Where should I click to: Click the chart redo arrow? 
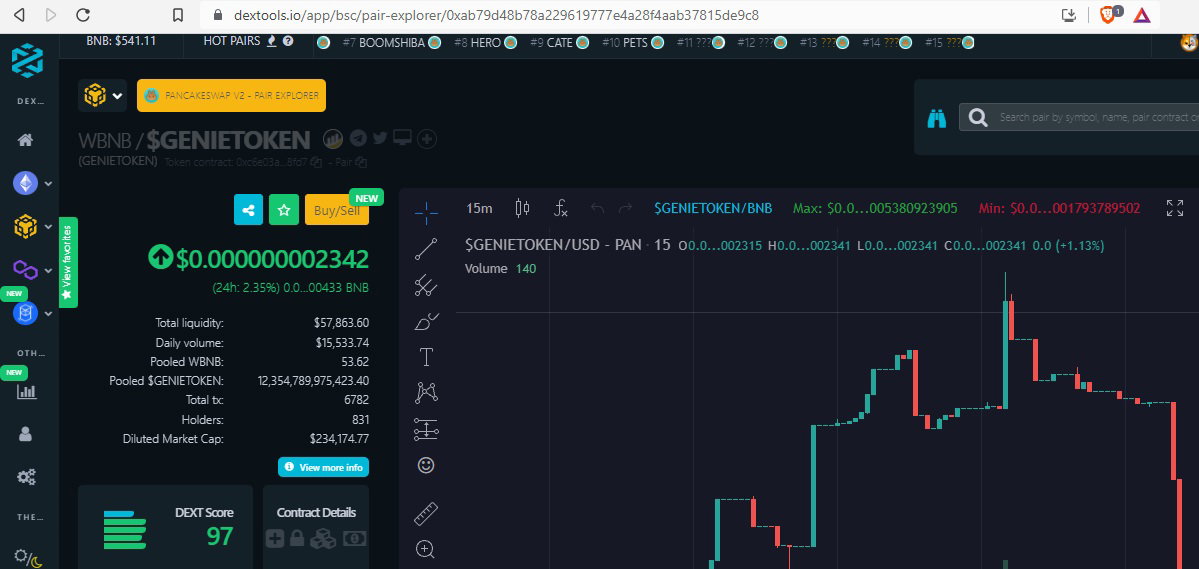(625, 208)
